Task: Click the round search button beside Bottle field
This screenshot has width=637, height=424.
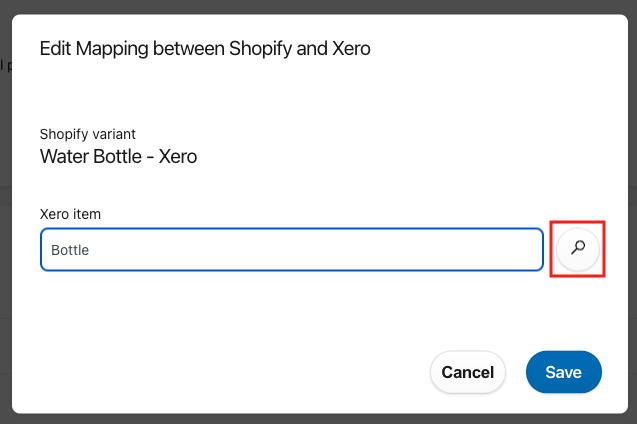Action: click(x=577, y=249)
